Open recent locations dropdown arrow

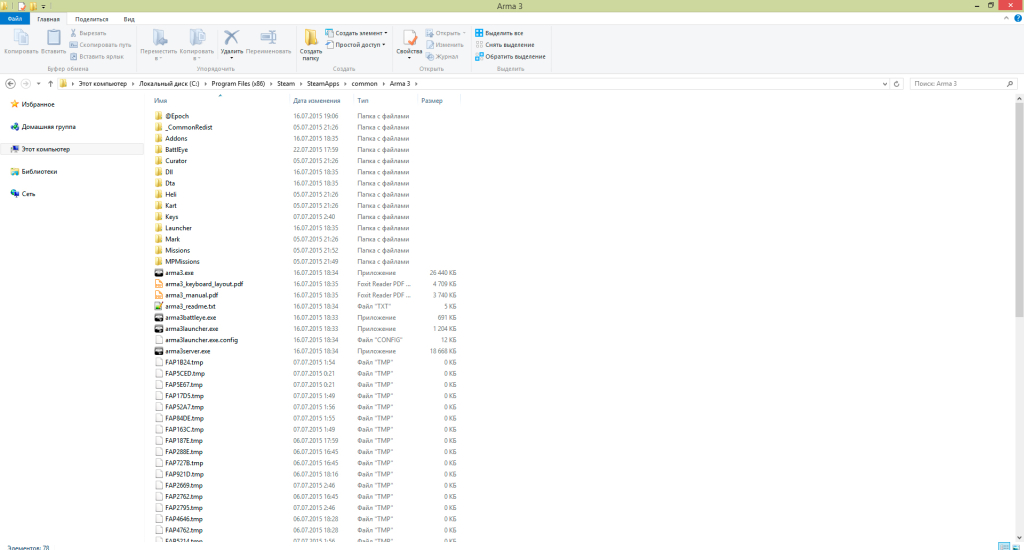pyautogui.click(x=39, y=84)
